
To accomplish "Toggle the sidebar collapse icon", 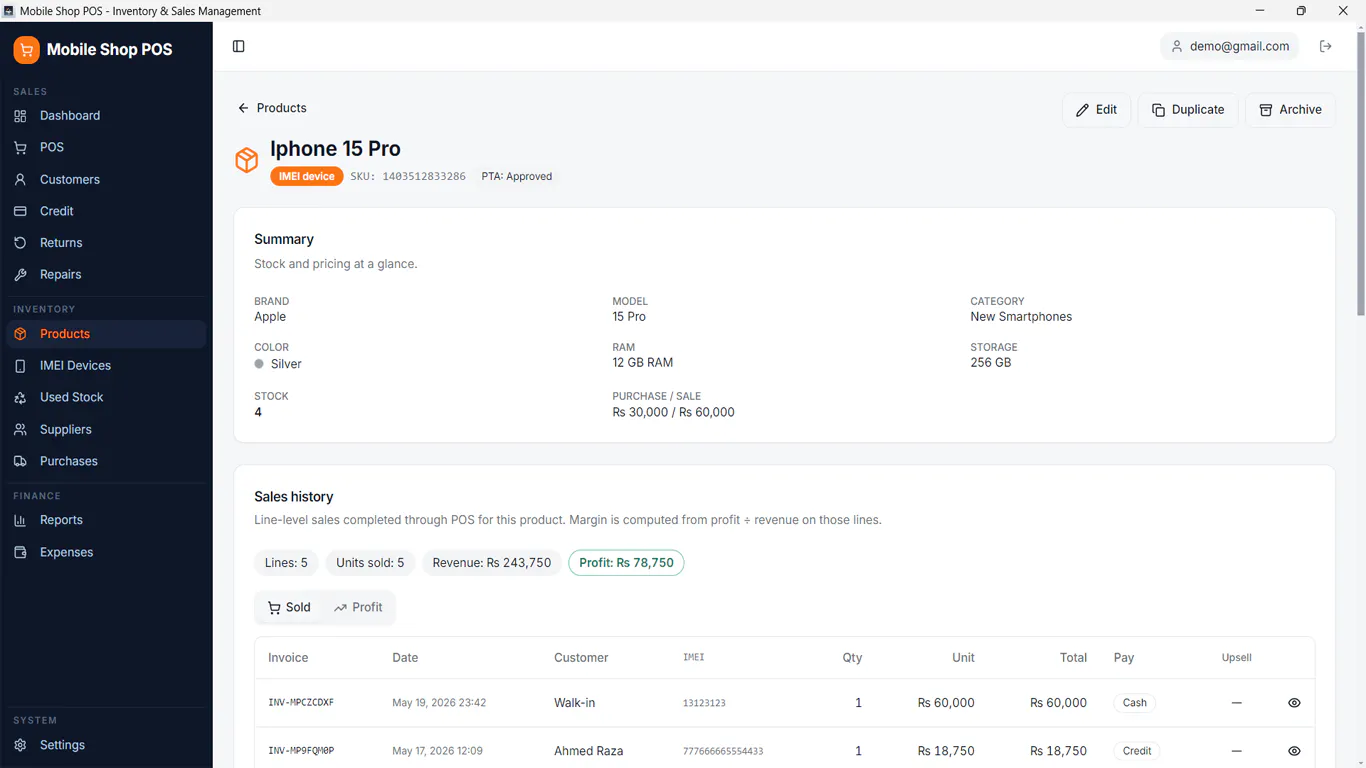I will [x=238, y=46].
